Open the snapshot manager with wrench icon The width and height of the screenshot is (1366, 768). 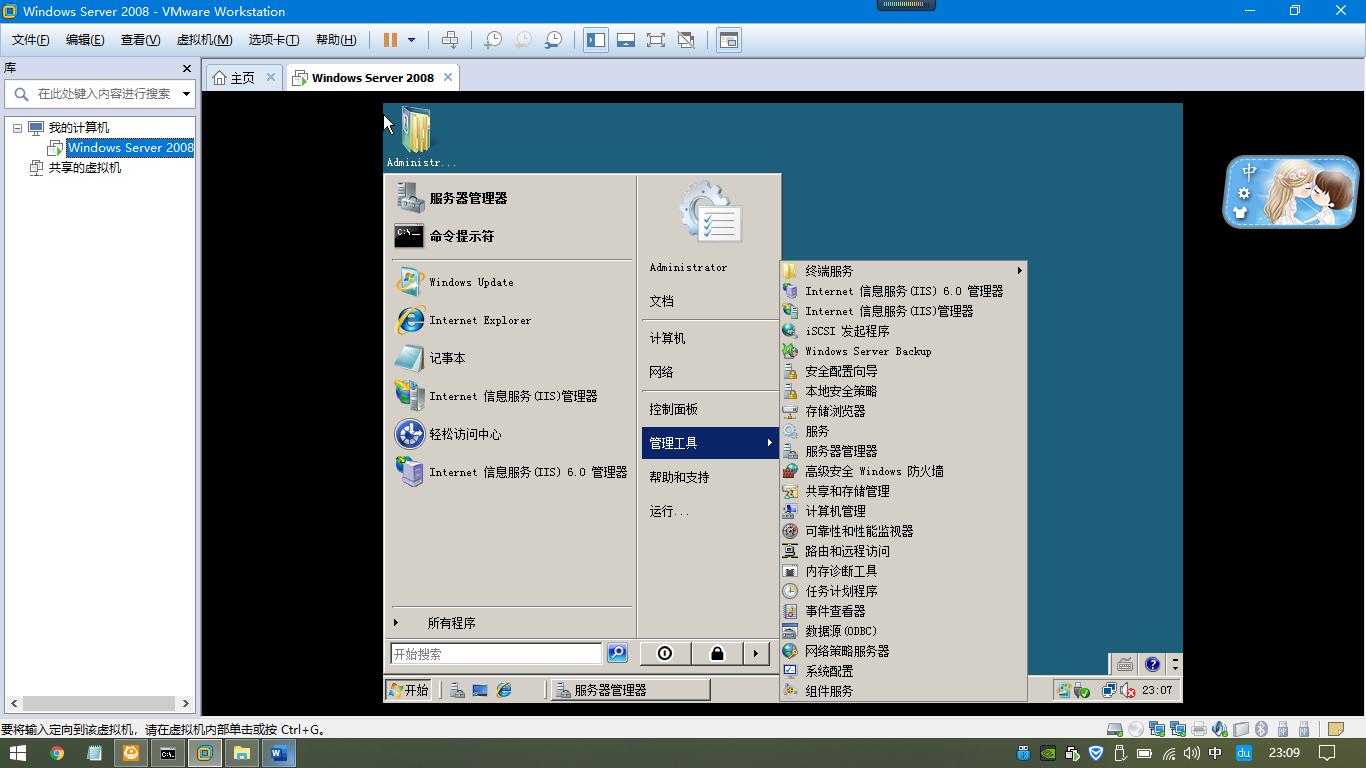click(x=553, y=40)
